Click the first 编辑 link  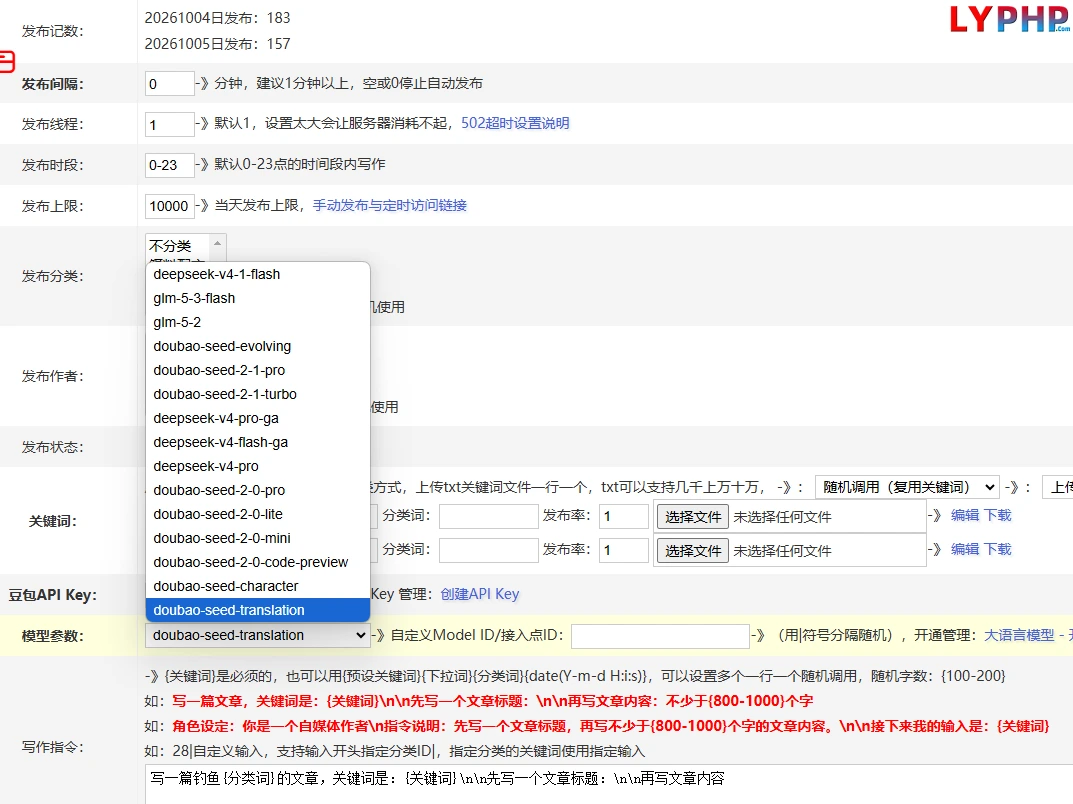[965, 515]
